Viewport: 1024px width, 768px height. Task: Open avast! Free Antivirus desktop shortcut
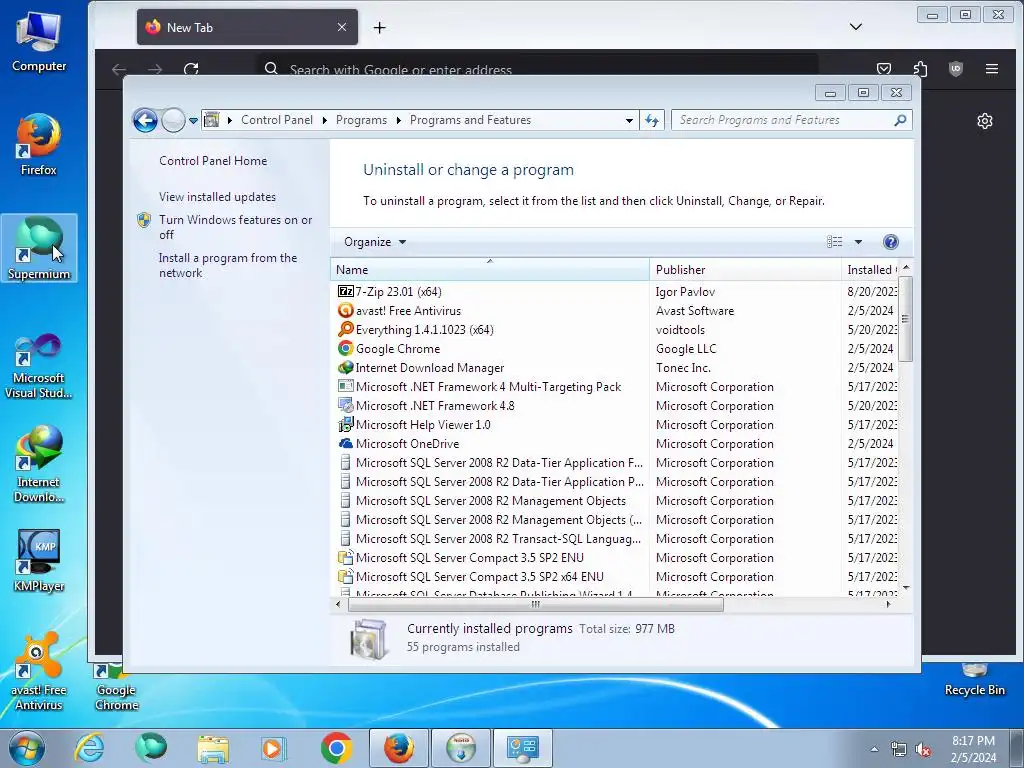tap(39, 671)
